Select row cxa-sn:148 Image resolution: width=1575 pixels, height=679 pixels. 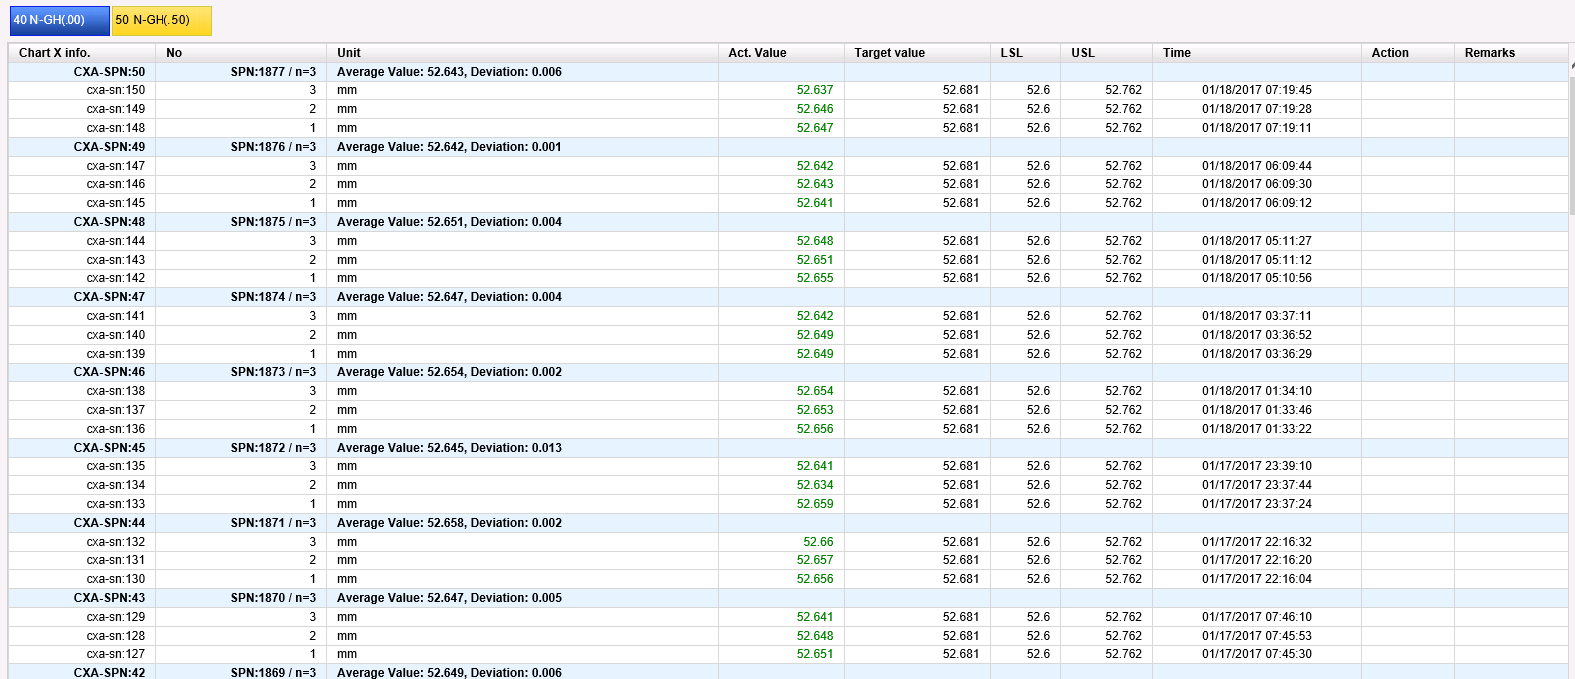point(788,128)
